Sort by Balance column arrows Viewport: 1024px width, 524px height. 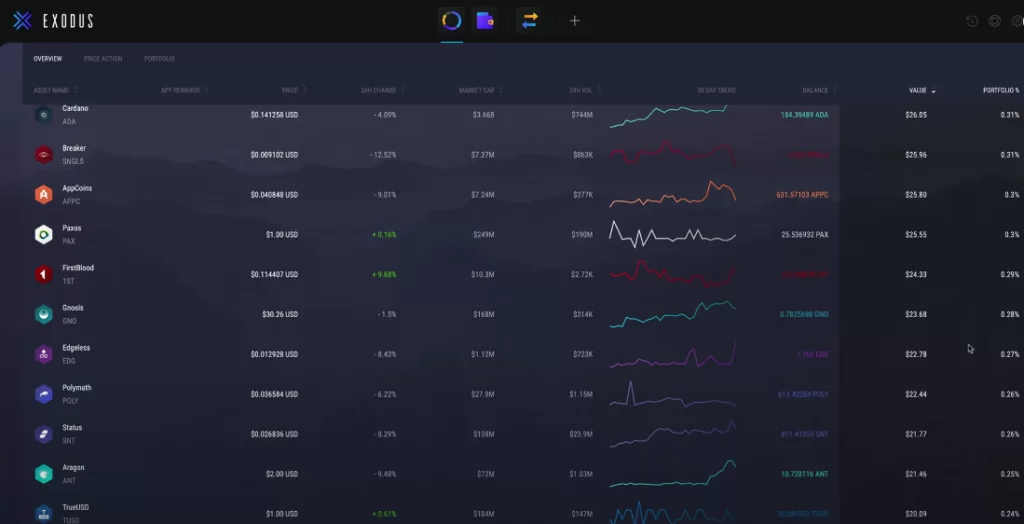coord(835,90)
